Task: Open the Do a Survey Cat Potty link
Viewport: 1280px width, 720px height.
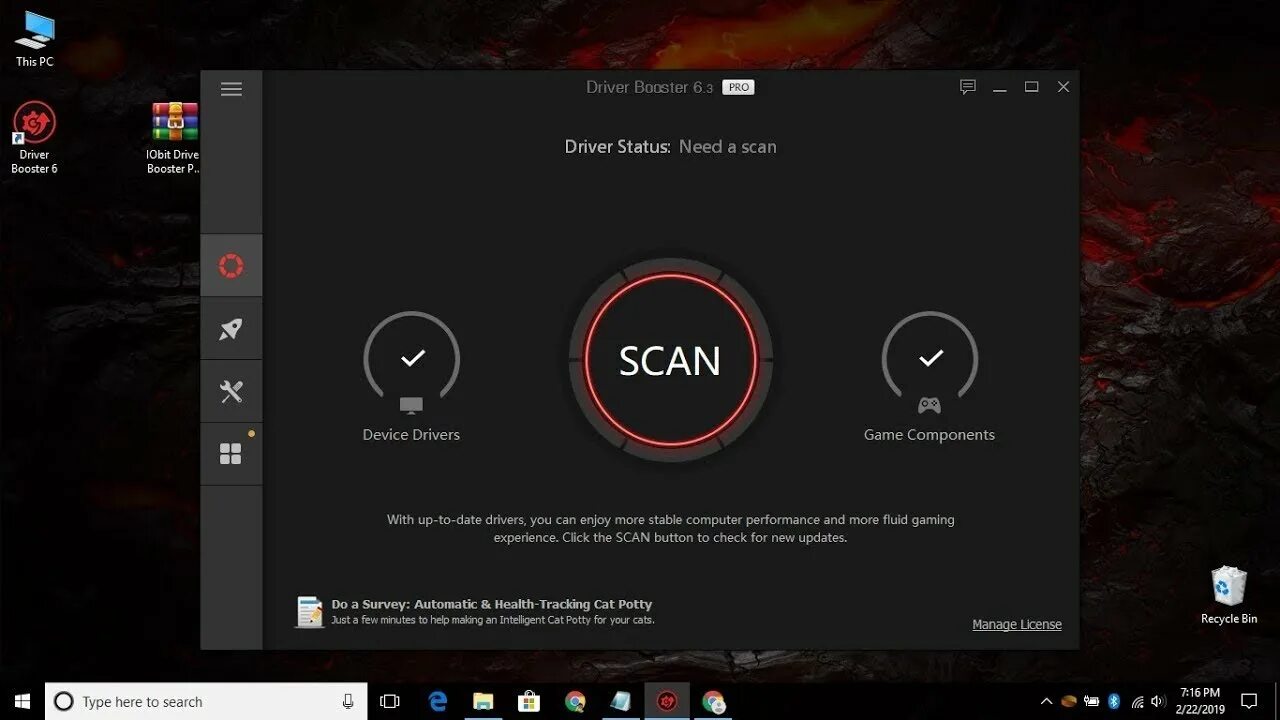Action: pos(492,604)
